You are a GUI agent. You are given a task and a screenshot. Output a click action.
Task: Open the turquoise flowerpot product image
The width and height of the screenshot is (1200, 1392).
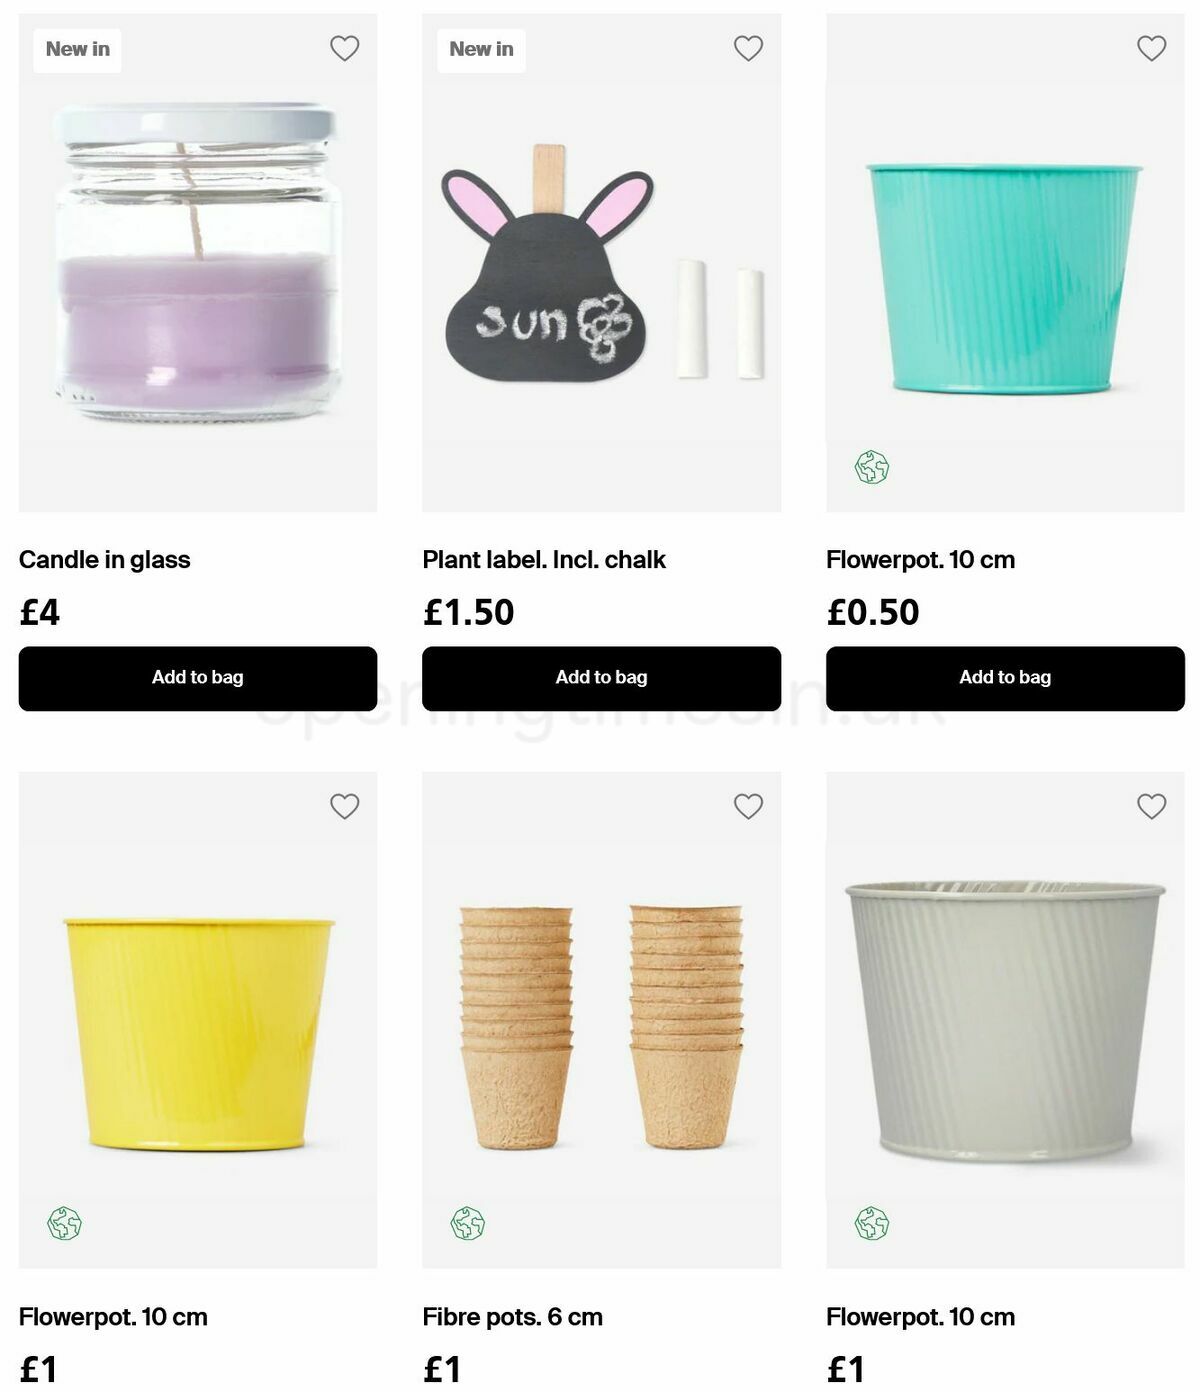(x=1005, y=263)
